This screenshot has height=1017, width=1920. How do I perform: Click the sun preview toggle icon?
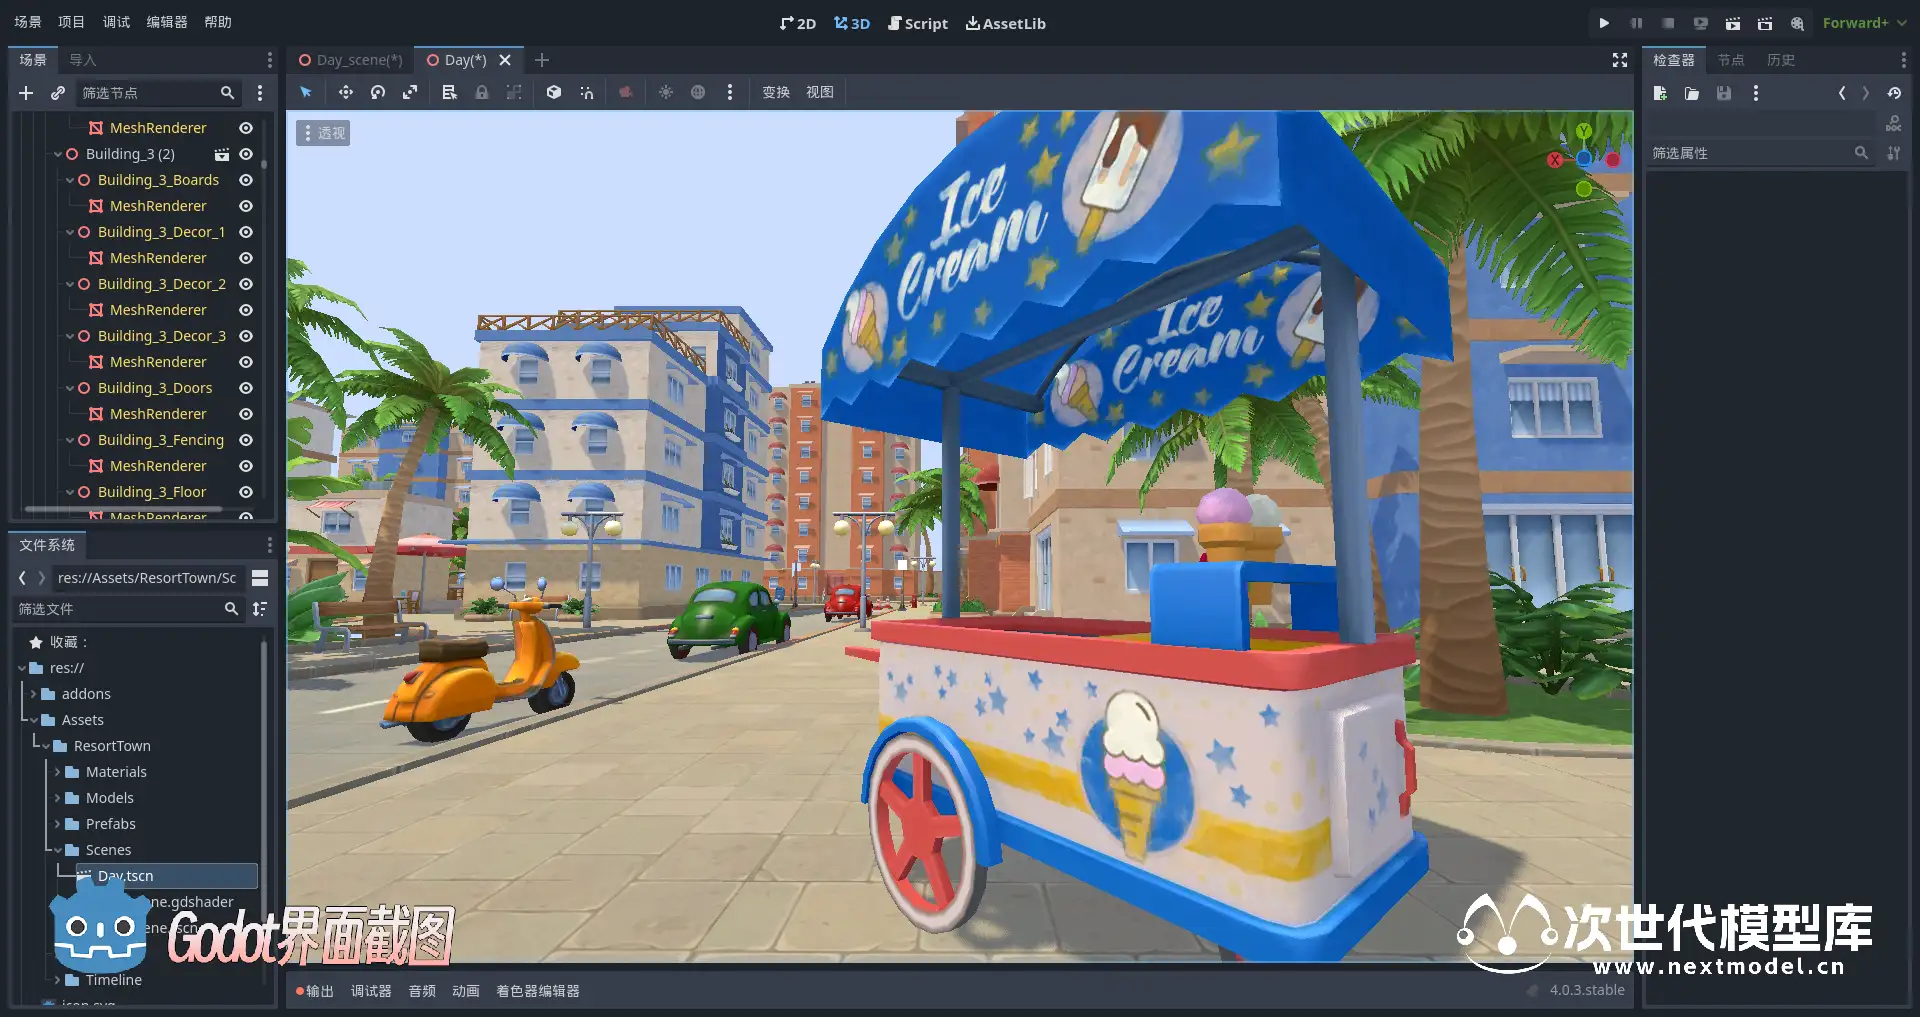pyautogui.click(x=666, y=92)
